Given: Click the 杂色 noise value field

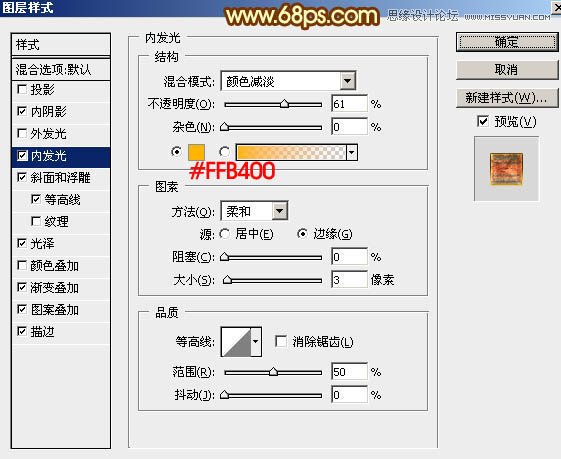Looking at the screenshot, I should pyautogui.click(x=349, y=127).
